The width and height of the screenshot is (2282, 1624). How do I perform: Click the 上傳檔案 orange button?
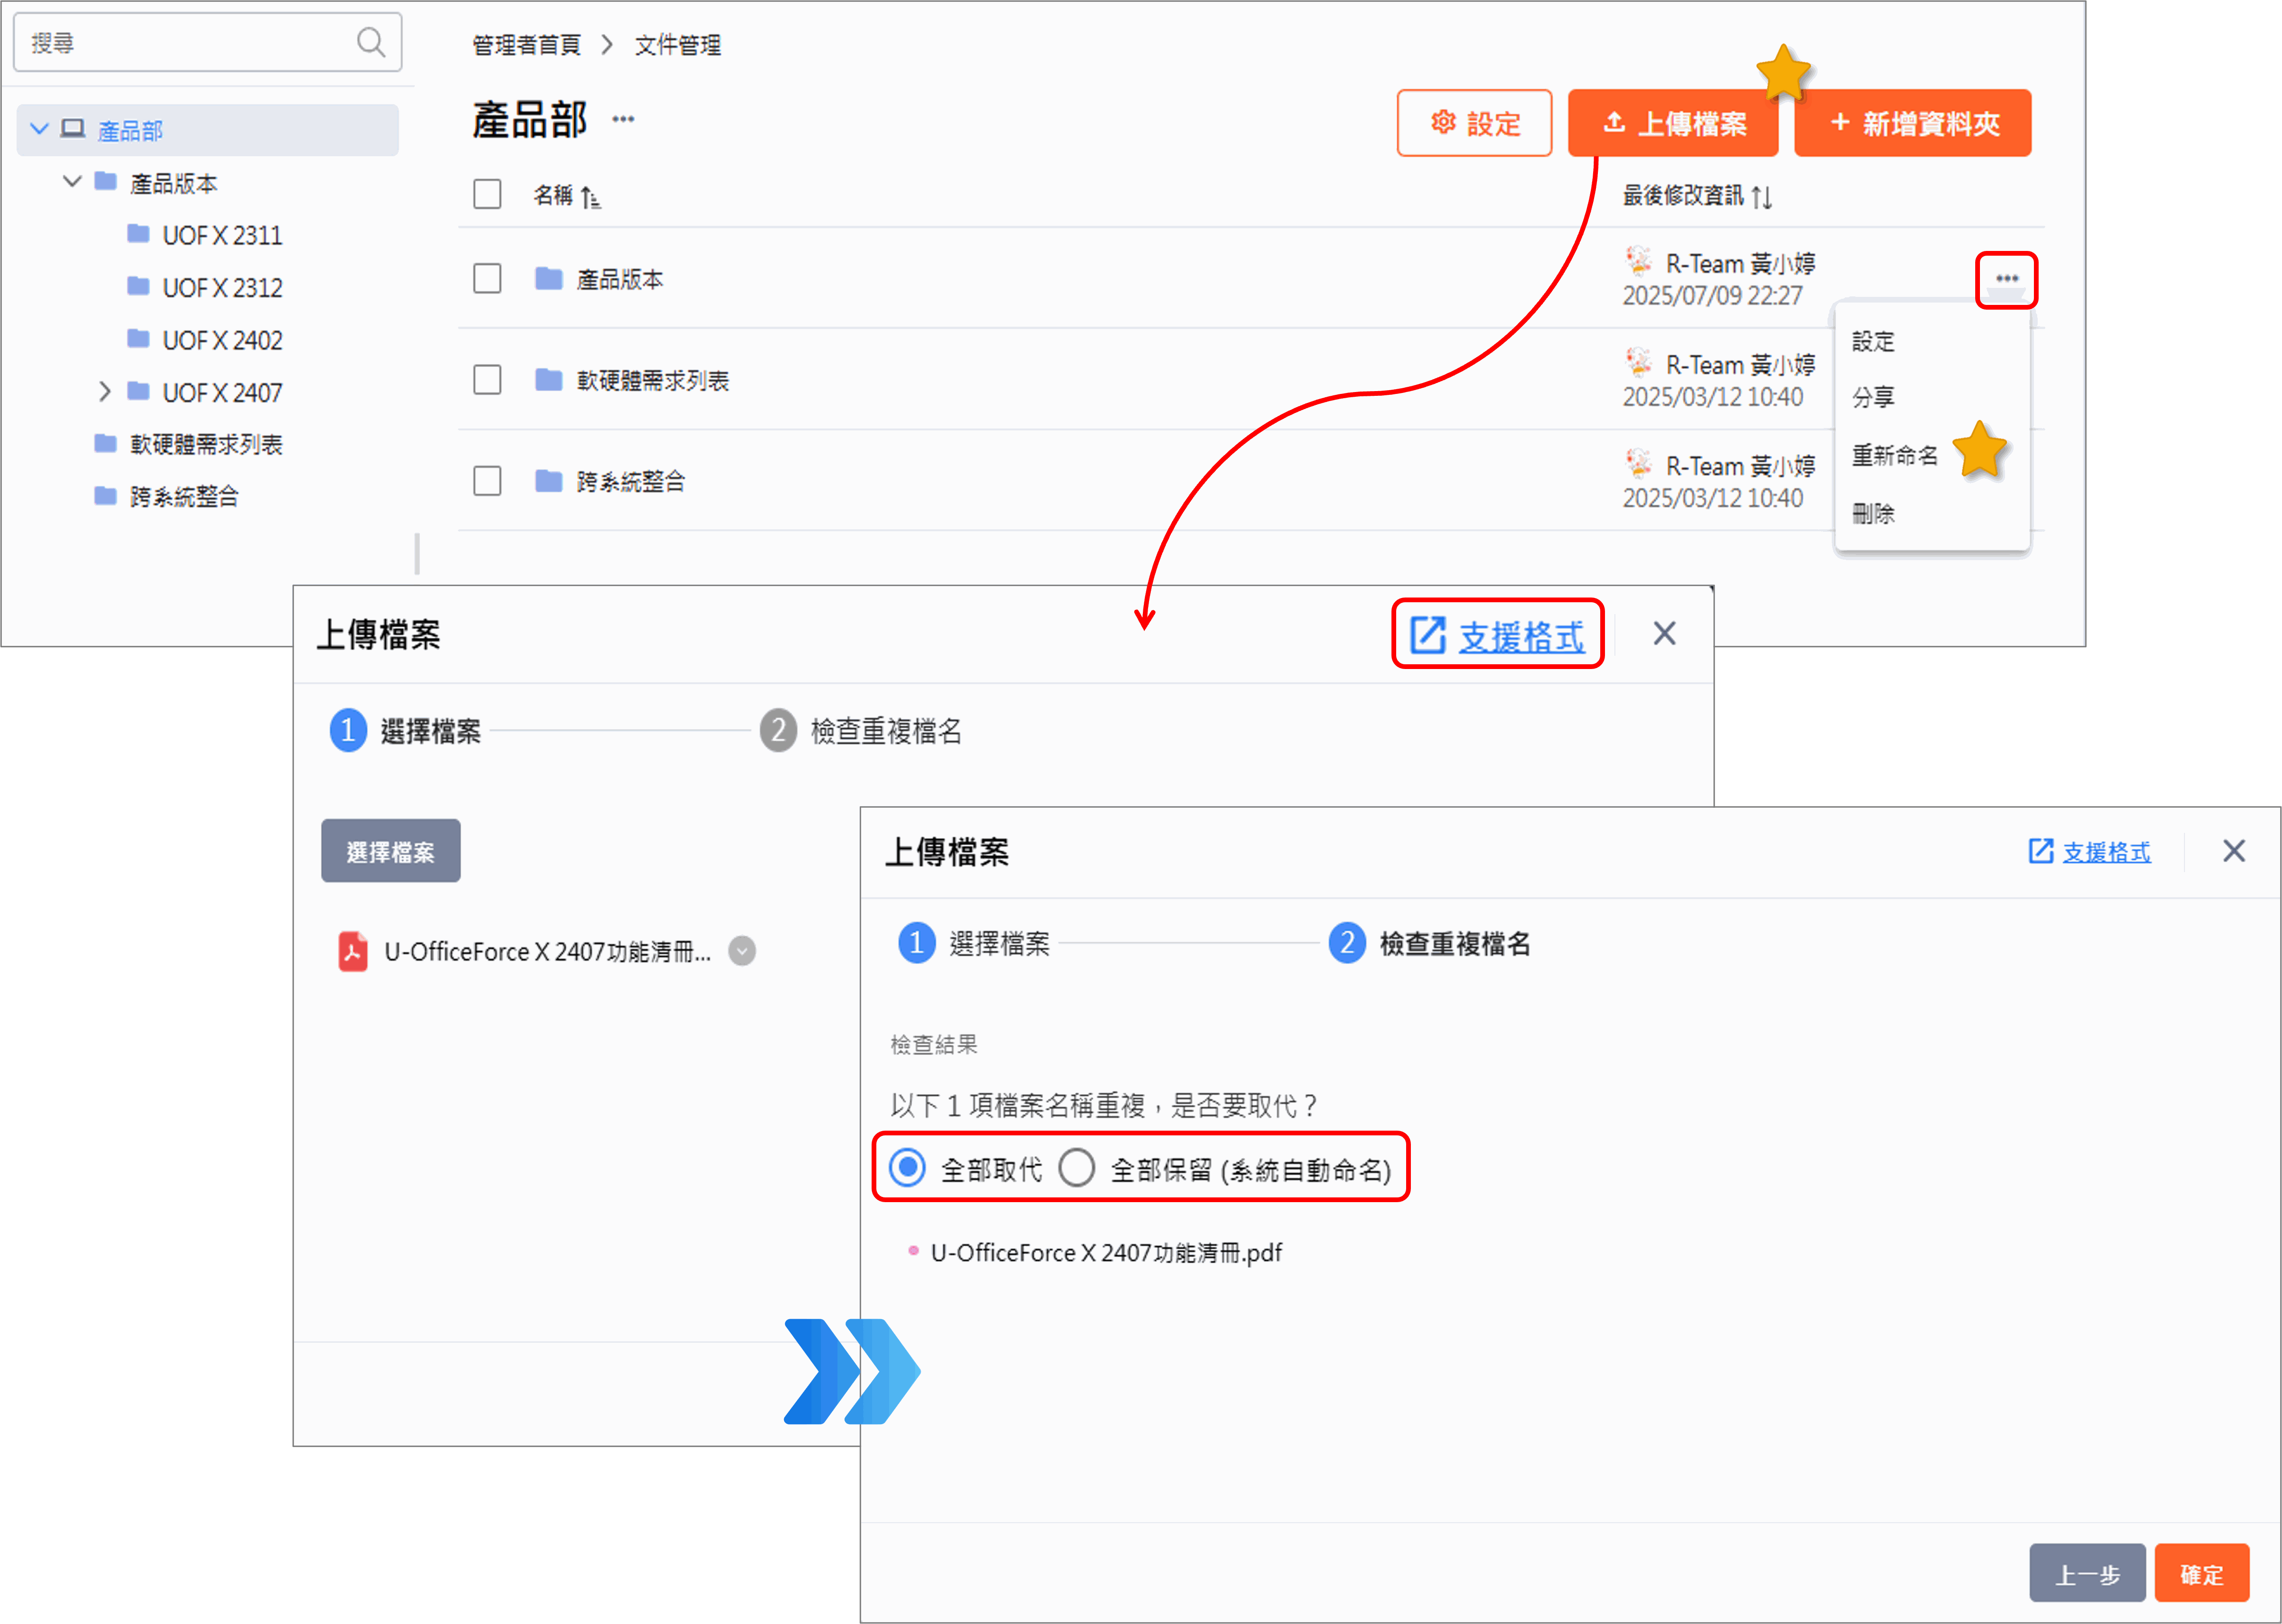pos(1673,123)
